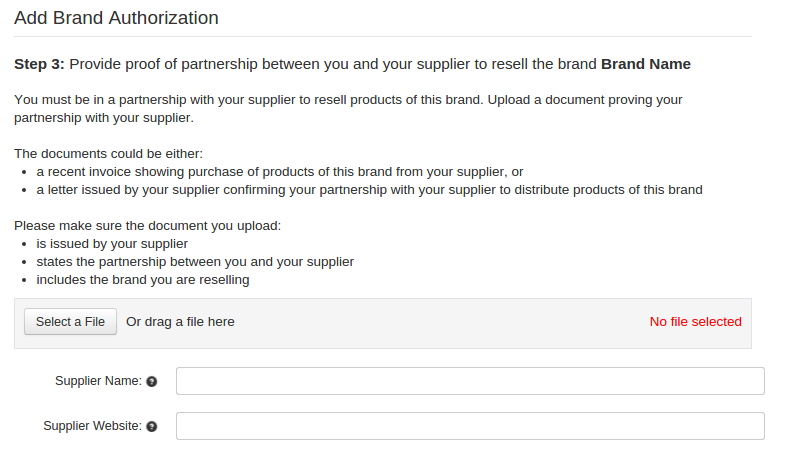
Task: Click the Supplier Website help icon
Action: click(x=152, y=426)
